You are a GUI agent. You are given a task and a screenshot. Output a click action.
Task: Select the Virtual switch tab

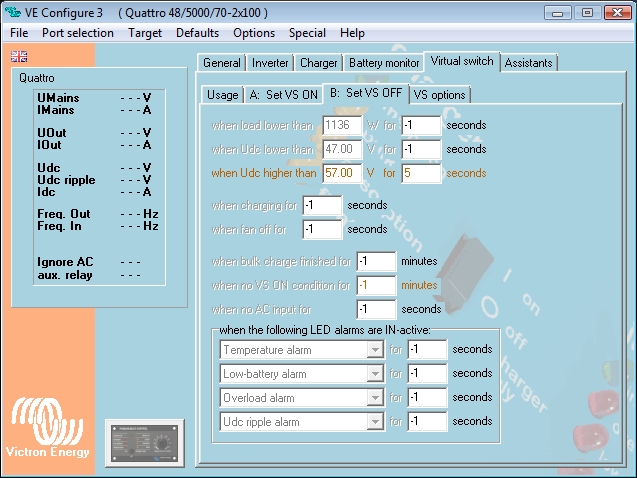(462, 61)
